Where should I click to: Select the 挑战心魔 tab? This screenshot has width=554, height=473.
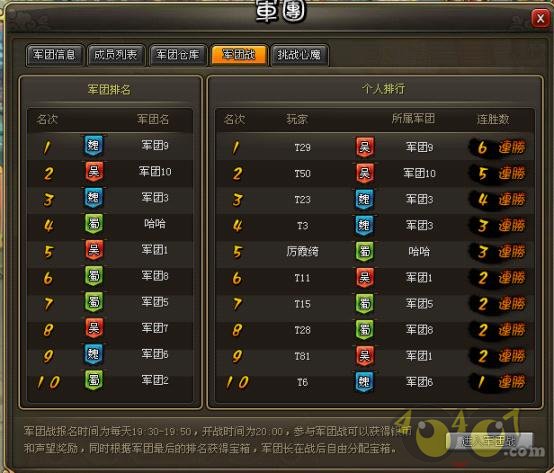(x=299, y=55)
